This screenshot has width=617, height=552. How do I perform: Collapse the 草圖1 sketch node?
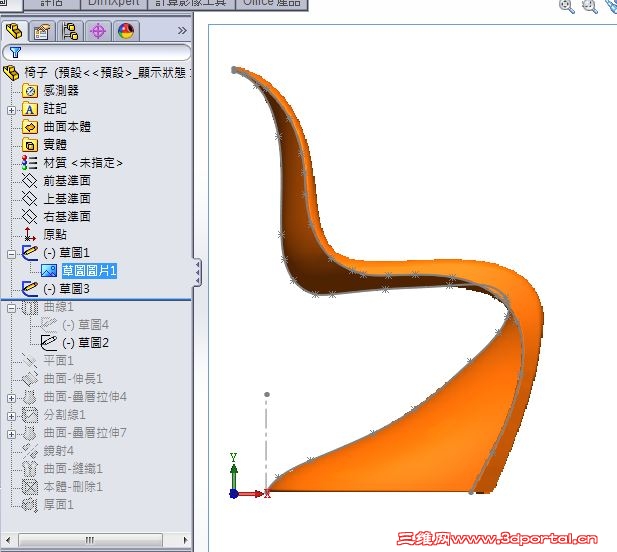point(11,254)
